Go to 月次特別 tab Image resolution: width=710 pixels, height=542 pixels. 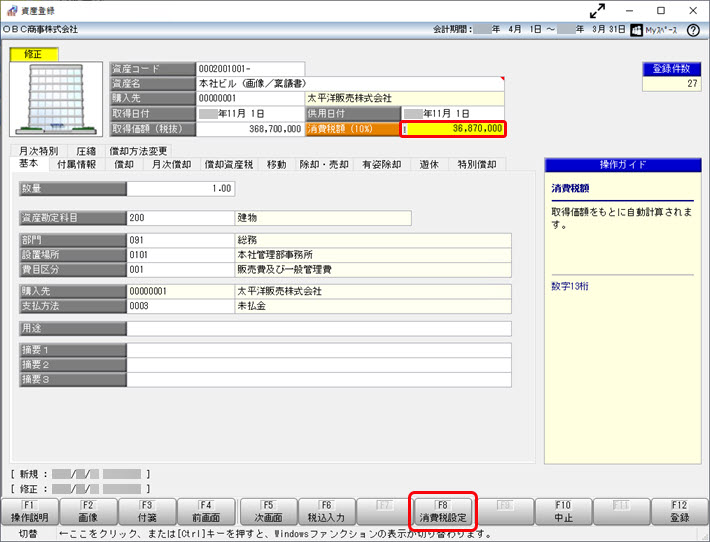point(38,150)
